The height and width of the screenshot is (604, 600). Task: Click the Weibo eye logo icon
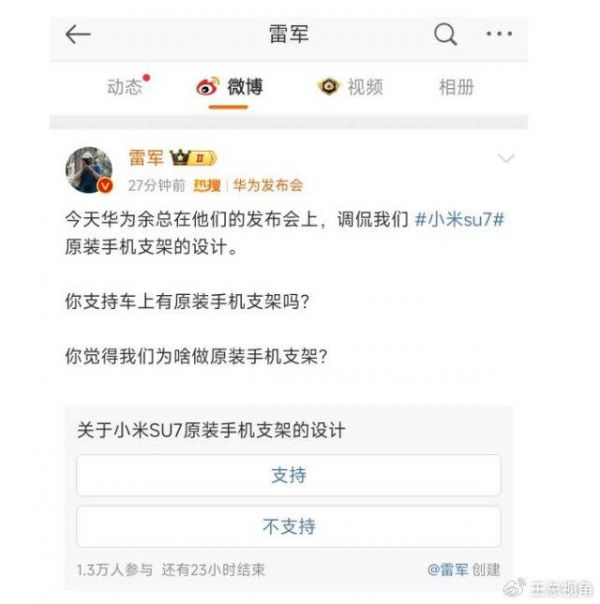click(x=208, y=86)
